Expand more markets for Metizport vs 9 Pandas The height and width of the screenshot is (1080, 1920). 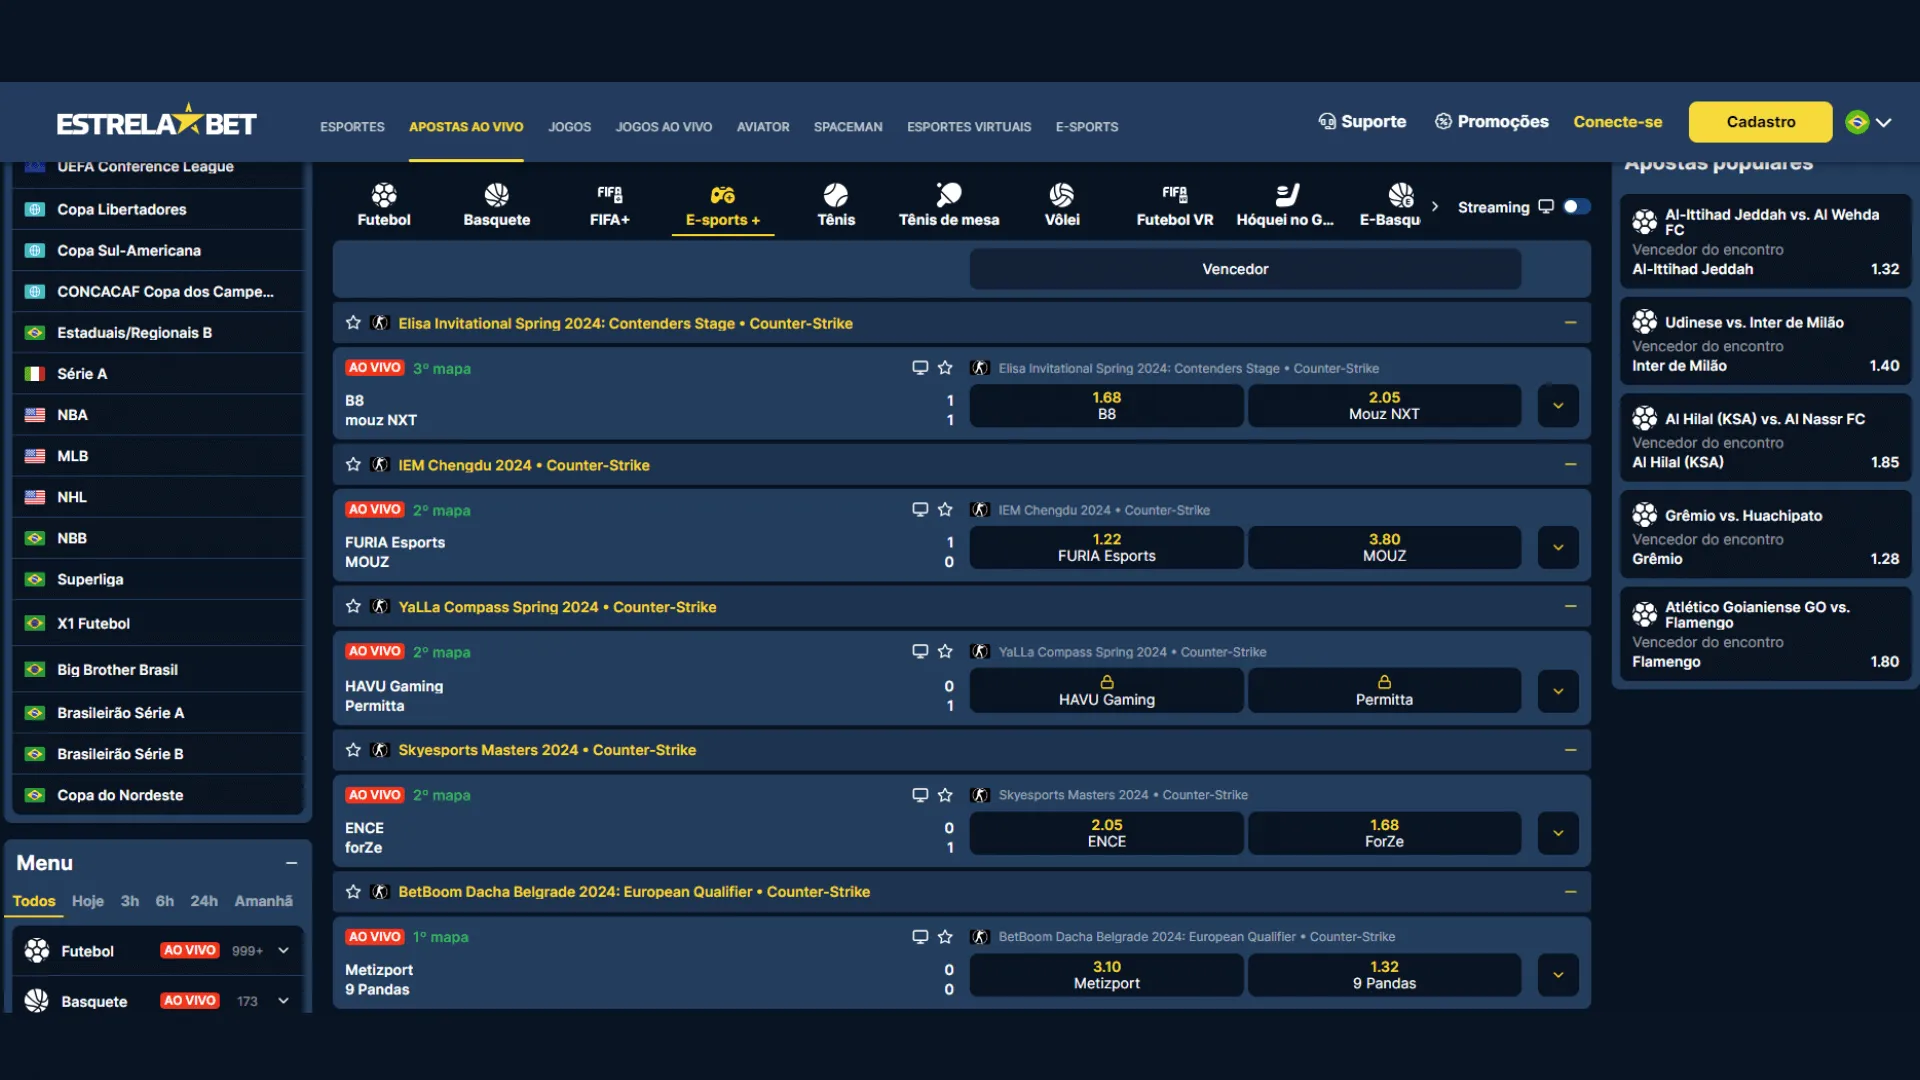(1558, 975)
